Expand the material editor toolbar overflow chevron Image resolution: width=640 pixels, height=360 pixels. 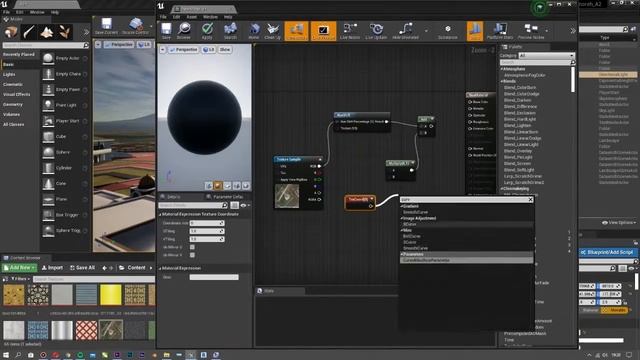pyautogui.click(x=573, y=31)
